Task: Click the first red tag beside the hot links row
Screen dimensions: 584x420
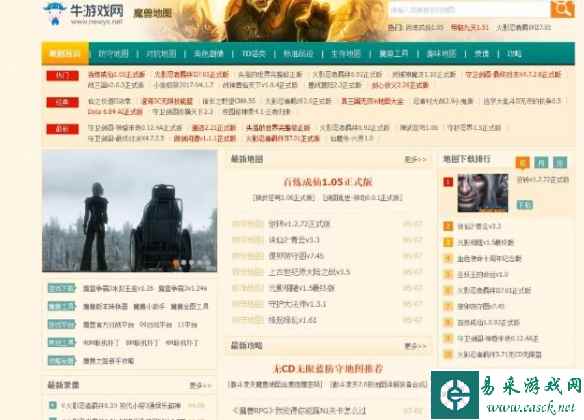Action: click(x=62, y=76)
